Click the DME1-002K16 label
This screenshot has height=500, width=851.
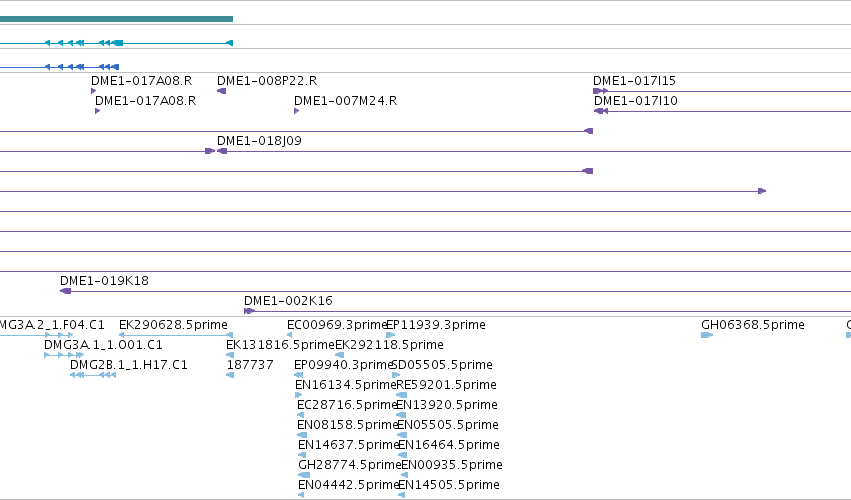click(288, 301)
